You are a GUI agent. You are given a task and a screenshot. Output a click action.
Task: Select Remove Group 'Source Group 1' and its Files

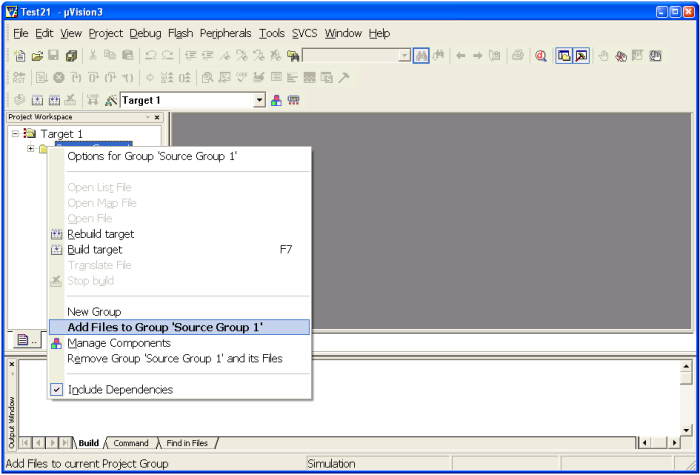click(179, 359)
